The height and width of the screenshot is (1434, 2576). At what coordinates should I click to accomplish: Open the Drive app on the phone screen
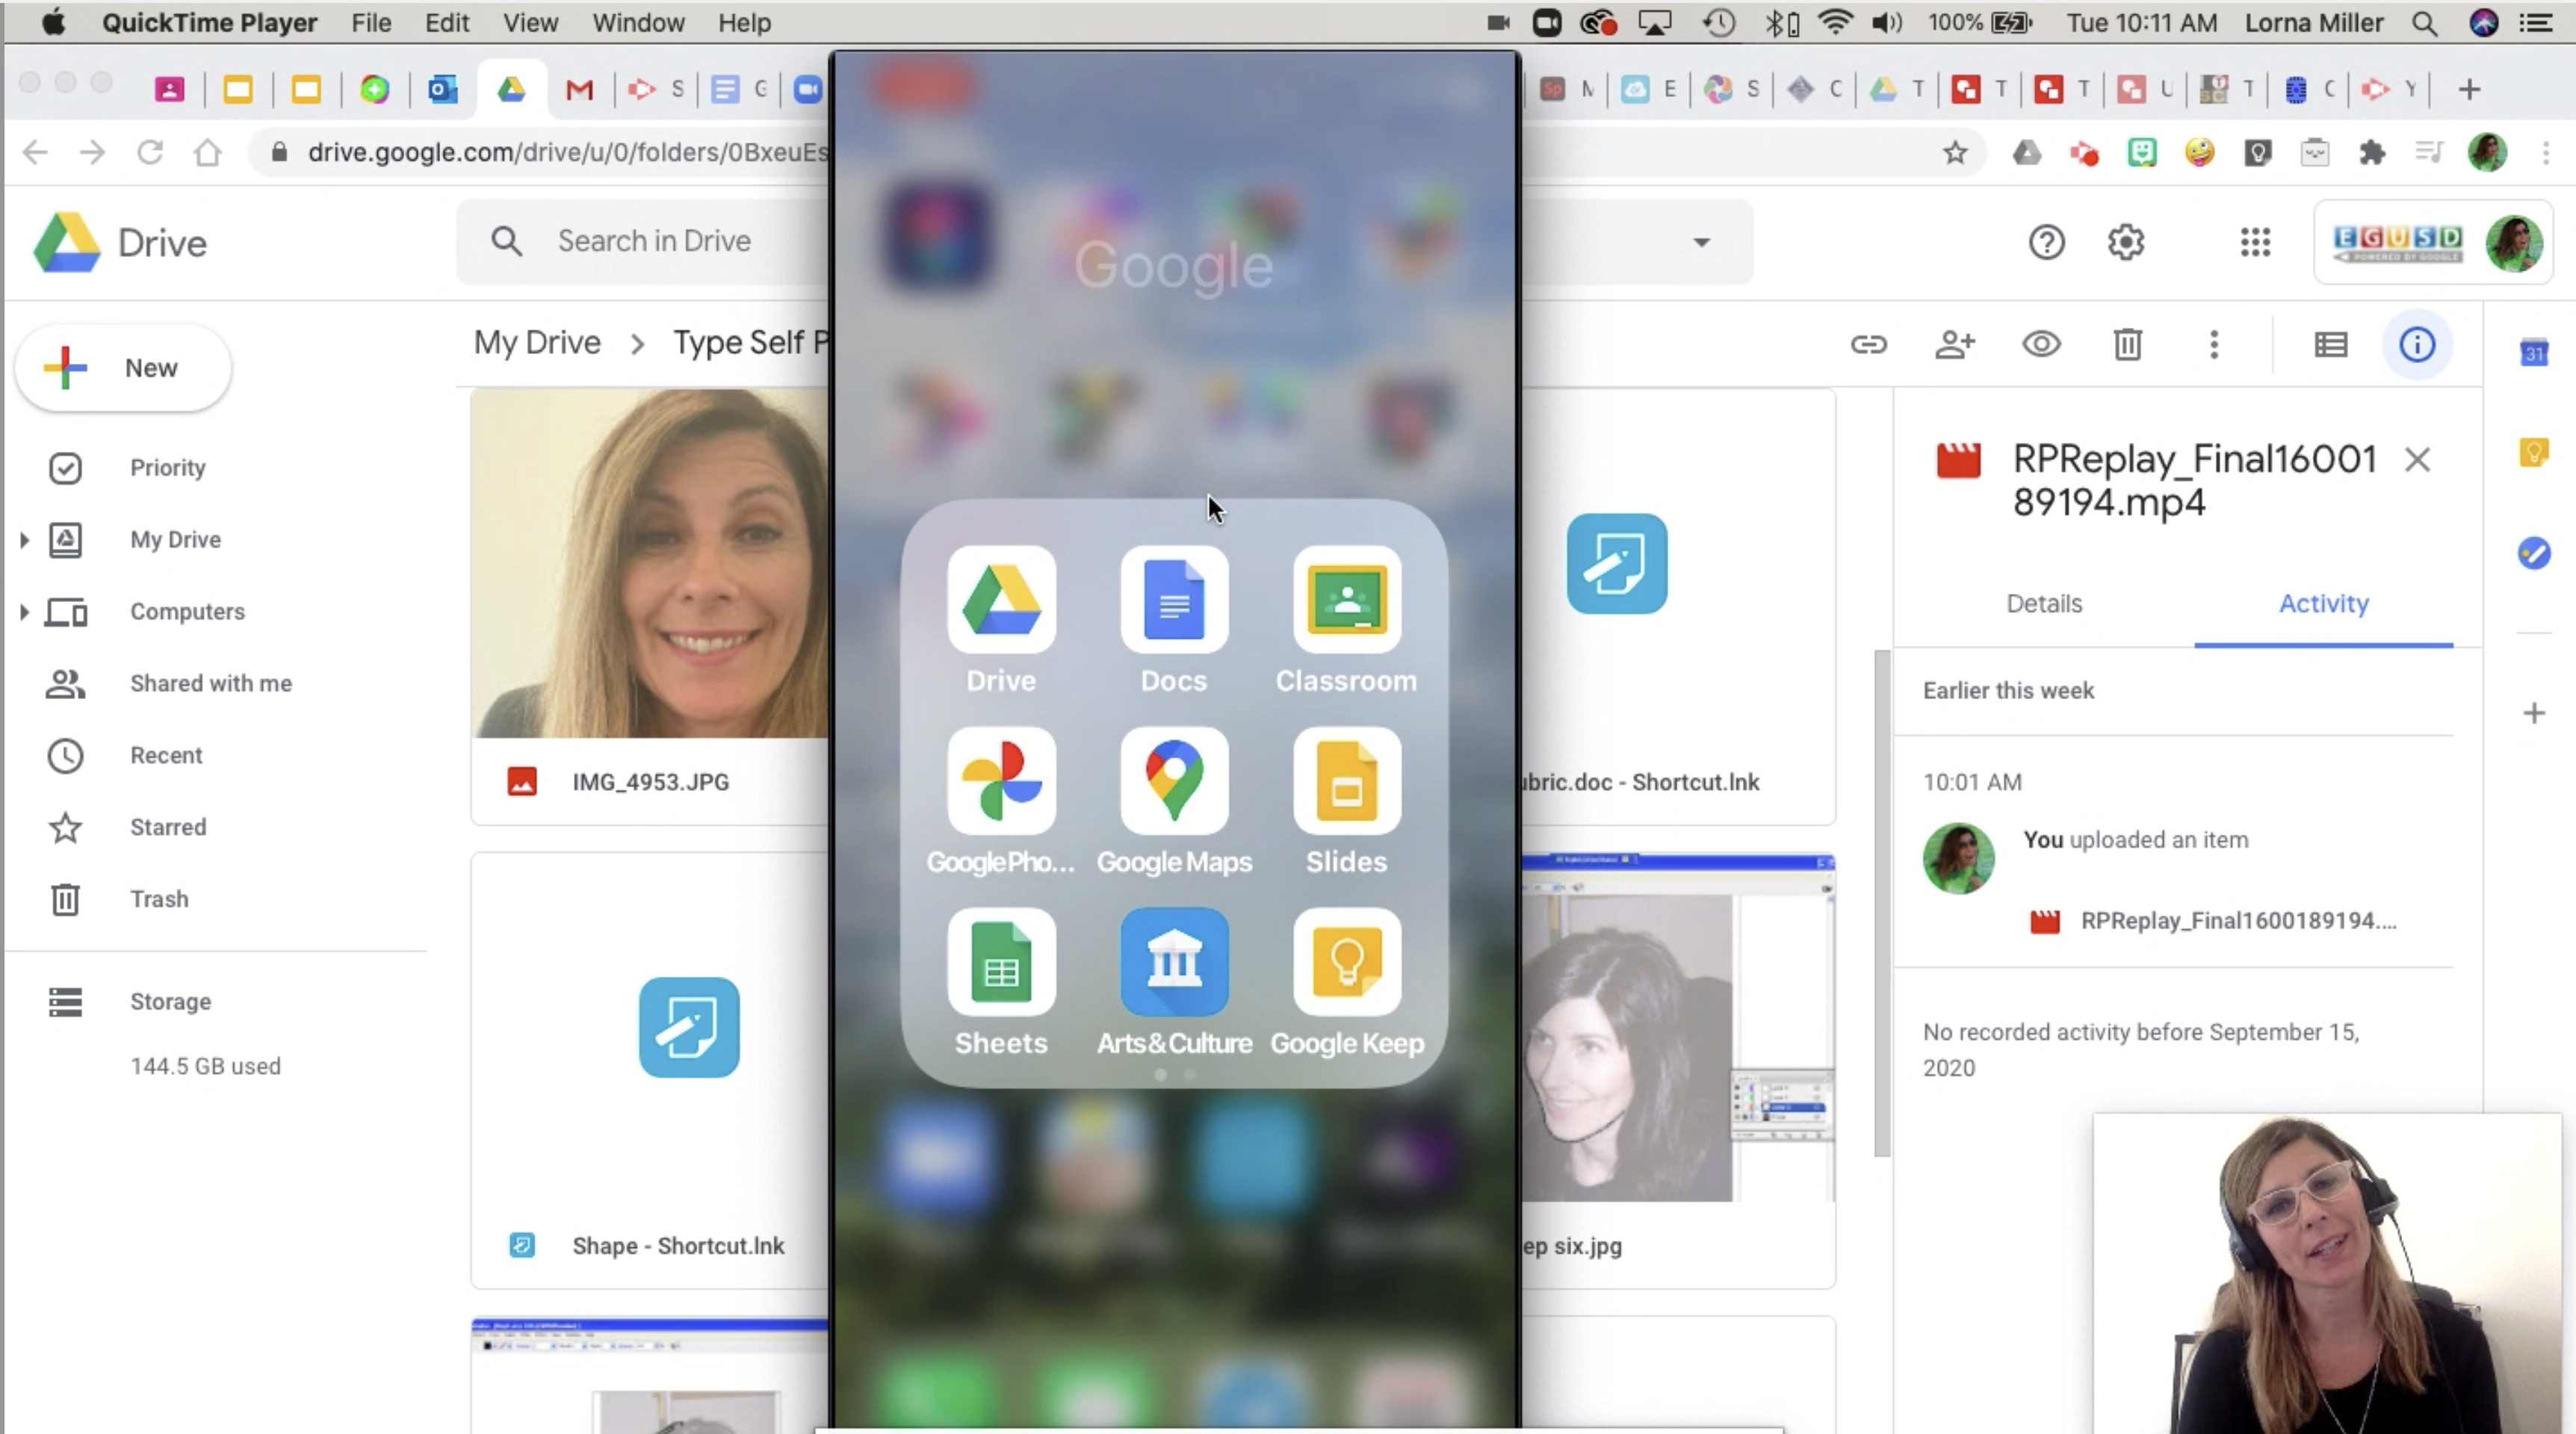pyautogui.click(x=1001, y=600)
